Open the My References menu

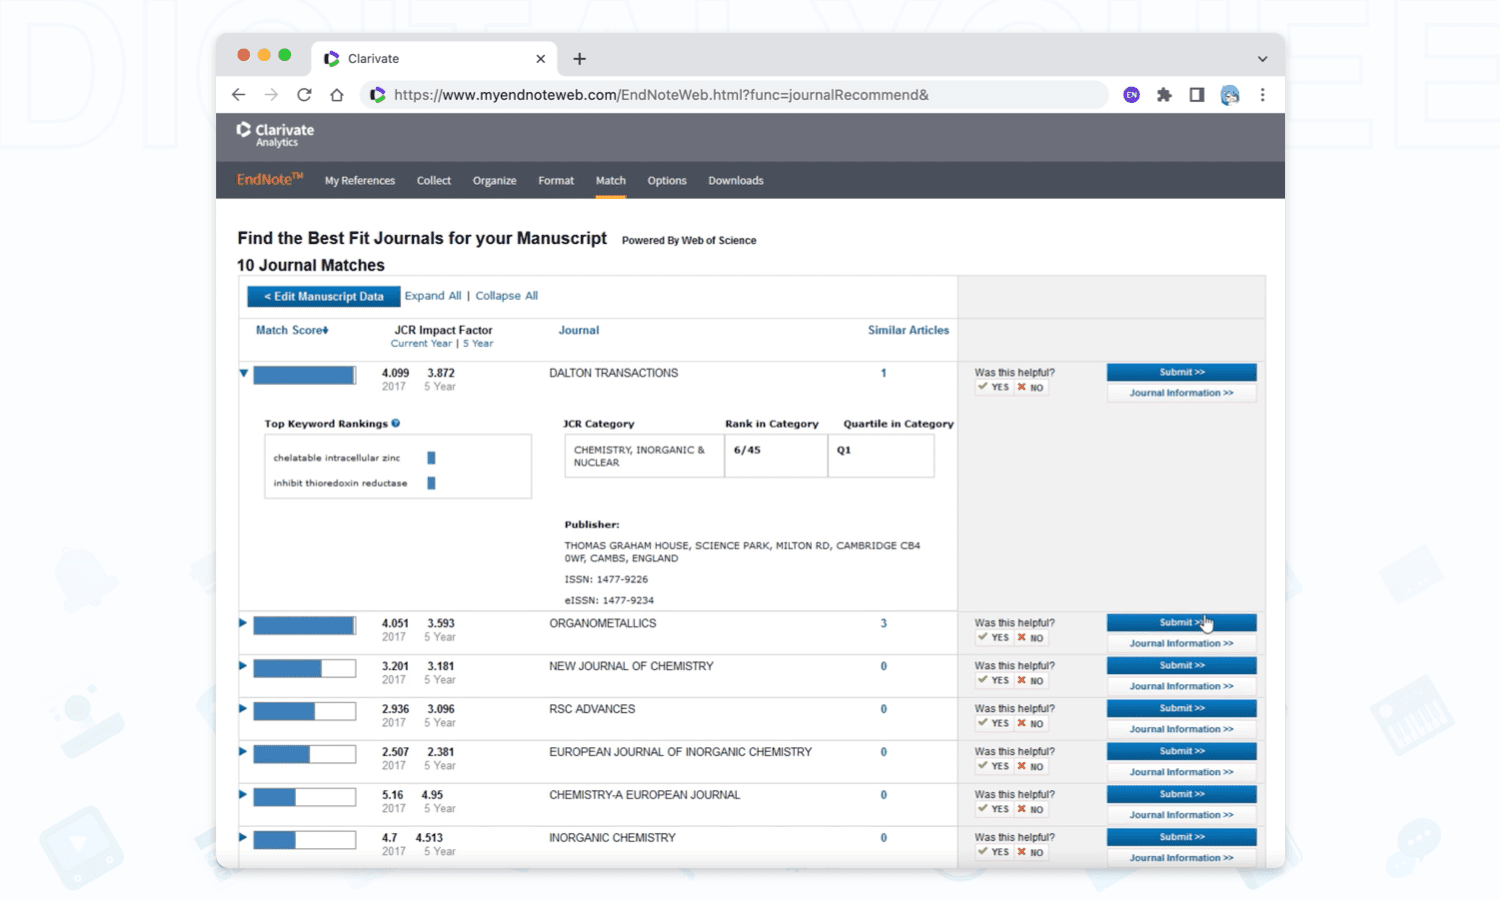click(x=359, y=181)
